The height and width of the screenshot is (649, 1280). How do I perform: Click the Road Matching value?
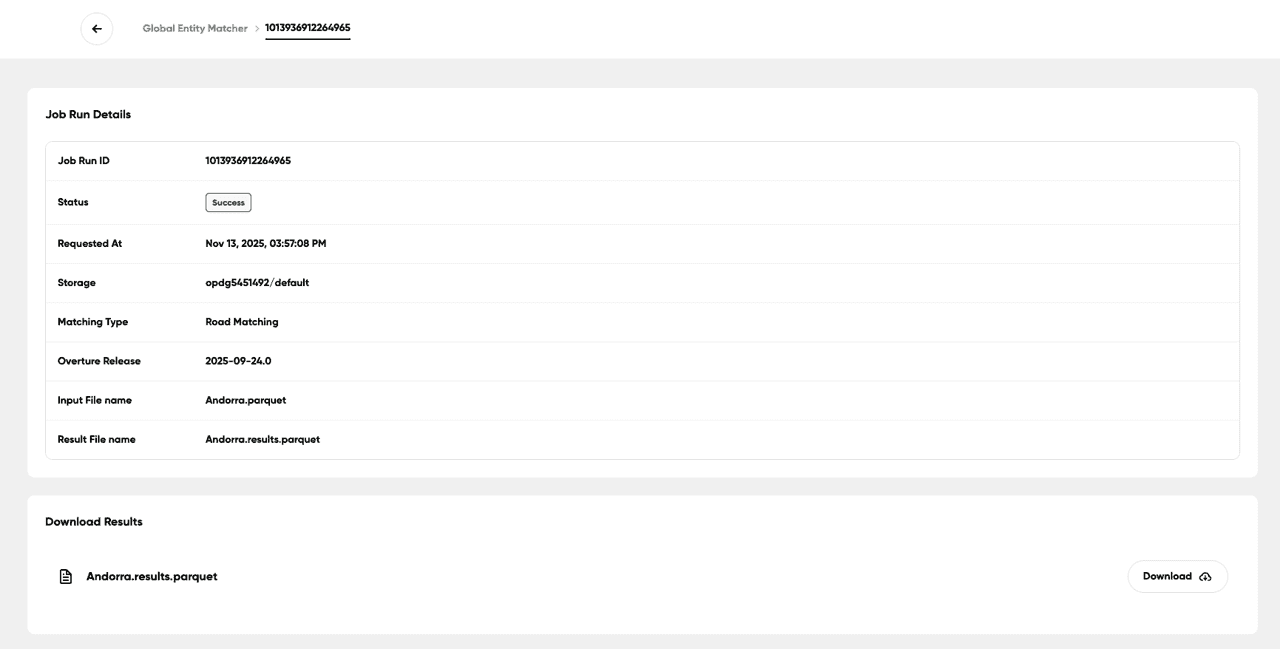coord(242,322)
